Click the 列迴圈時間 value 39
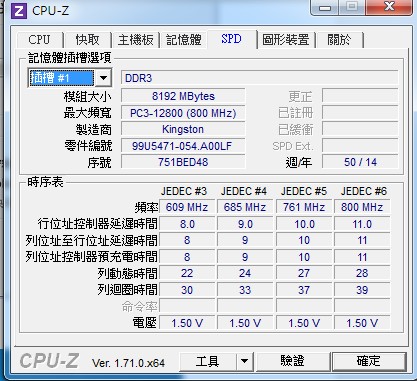The width and height of the screenshot is (417, 381). 362,290
